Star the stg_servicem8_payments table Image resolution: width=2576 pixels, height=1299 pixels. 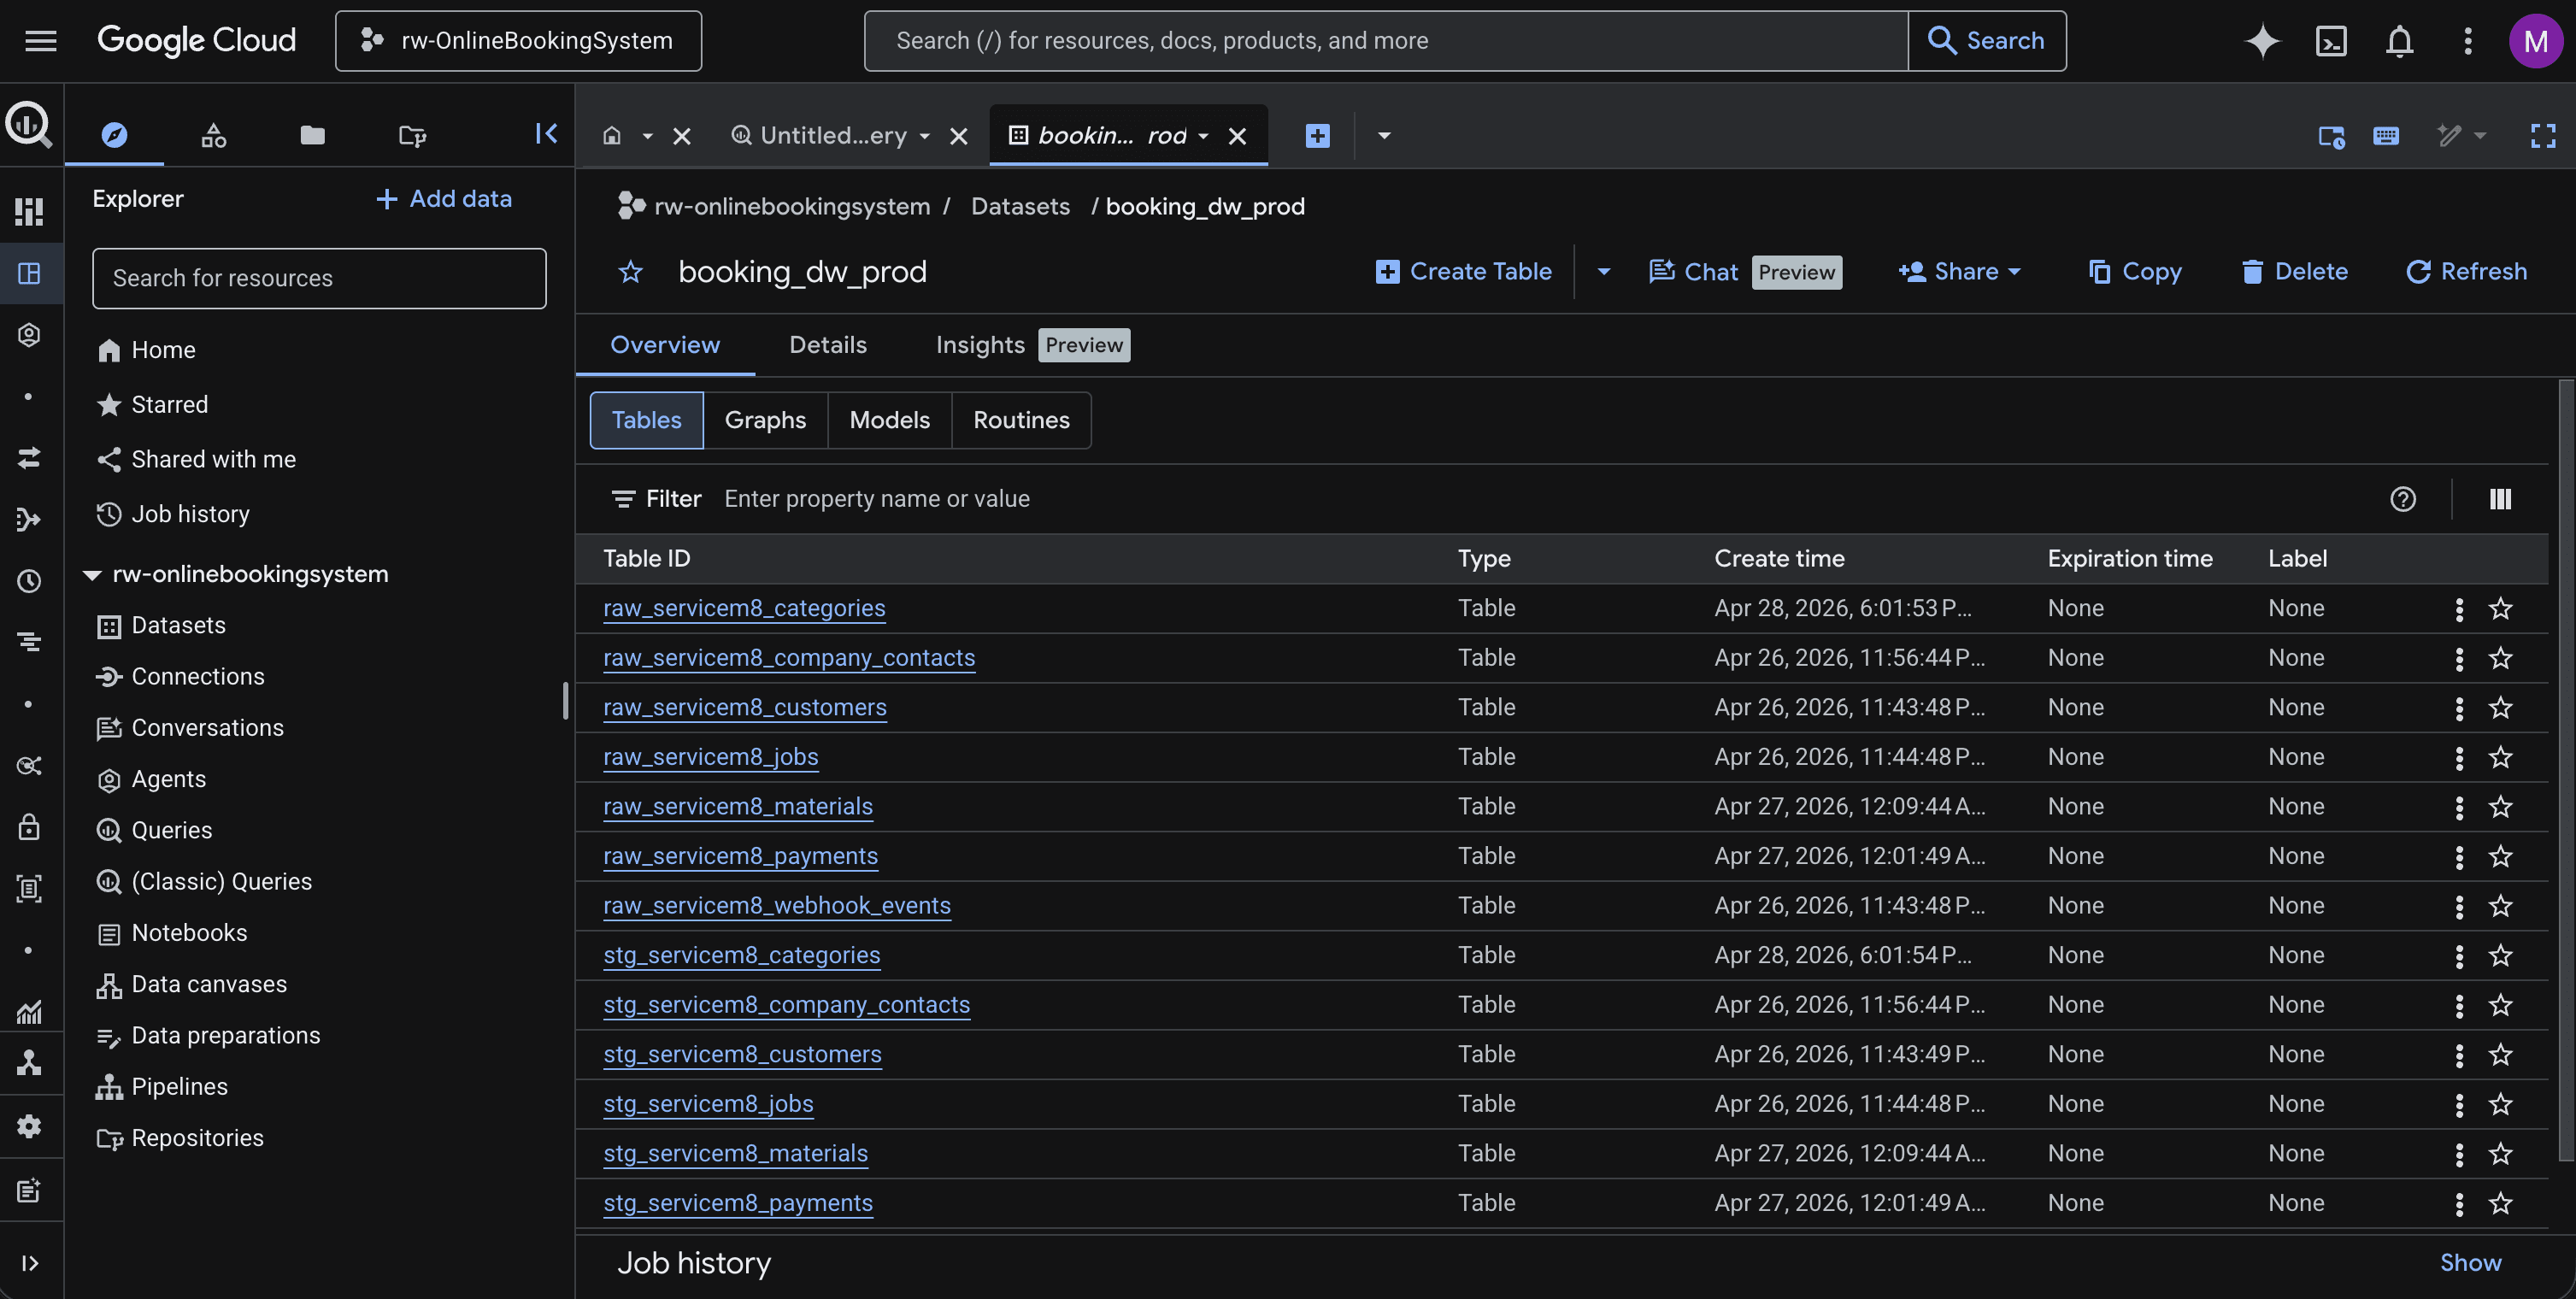pos(2500,1203)
